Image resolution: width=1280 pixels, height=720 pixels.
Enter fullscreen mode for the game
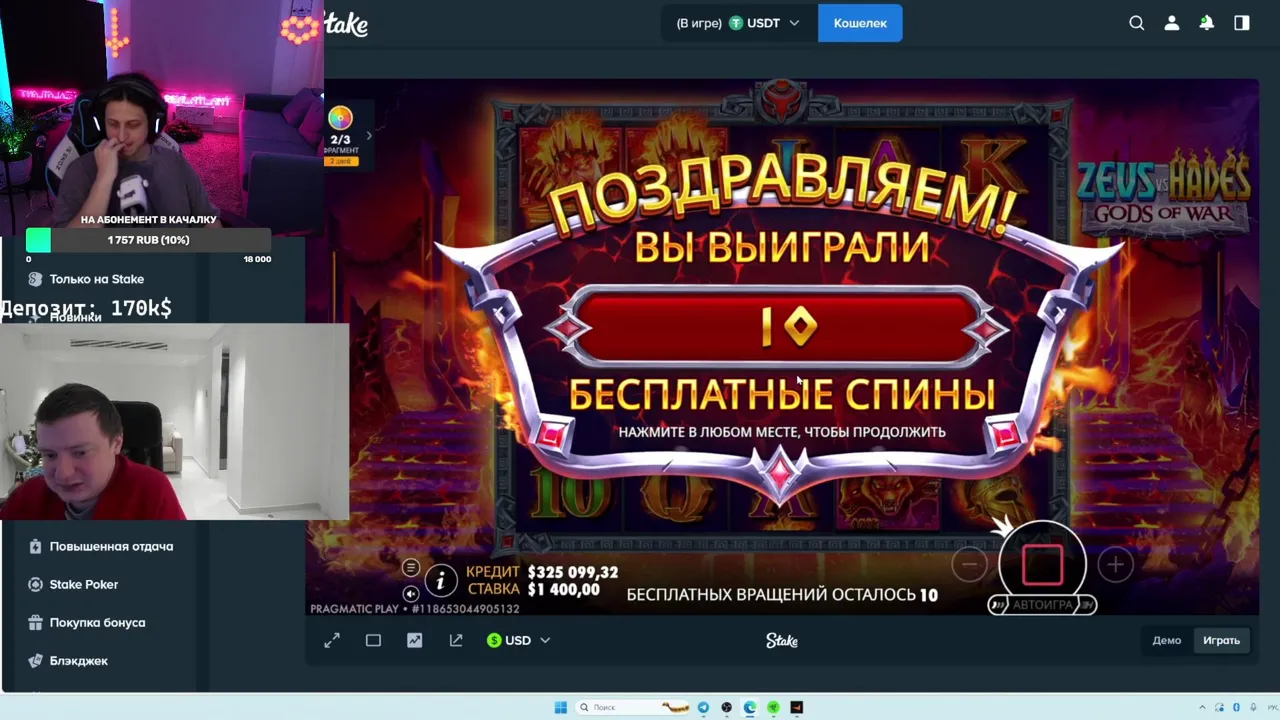(x=332, y=640)
